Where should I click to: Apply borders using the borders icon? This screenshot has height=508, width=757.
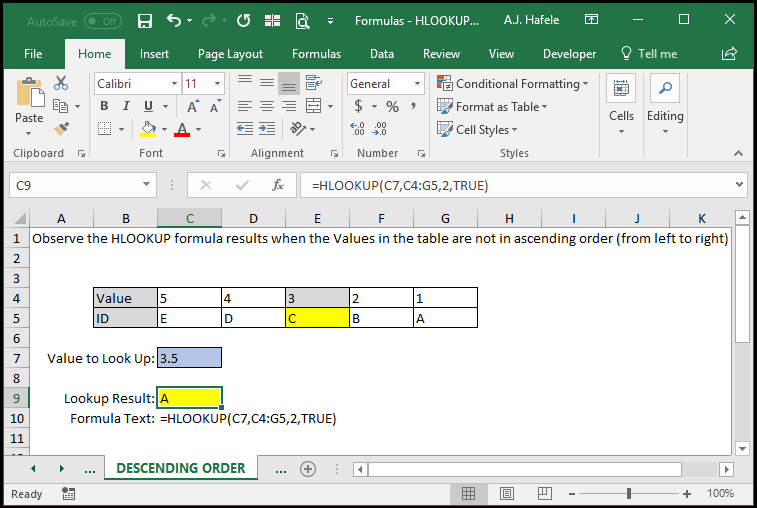[x=105, y=129]
